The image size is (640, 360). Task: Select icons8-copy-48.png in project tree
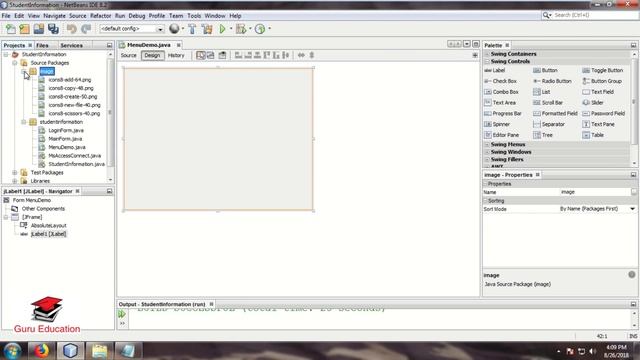pyautogui.click(x=71, y=88)
